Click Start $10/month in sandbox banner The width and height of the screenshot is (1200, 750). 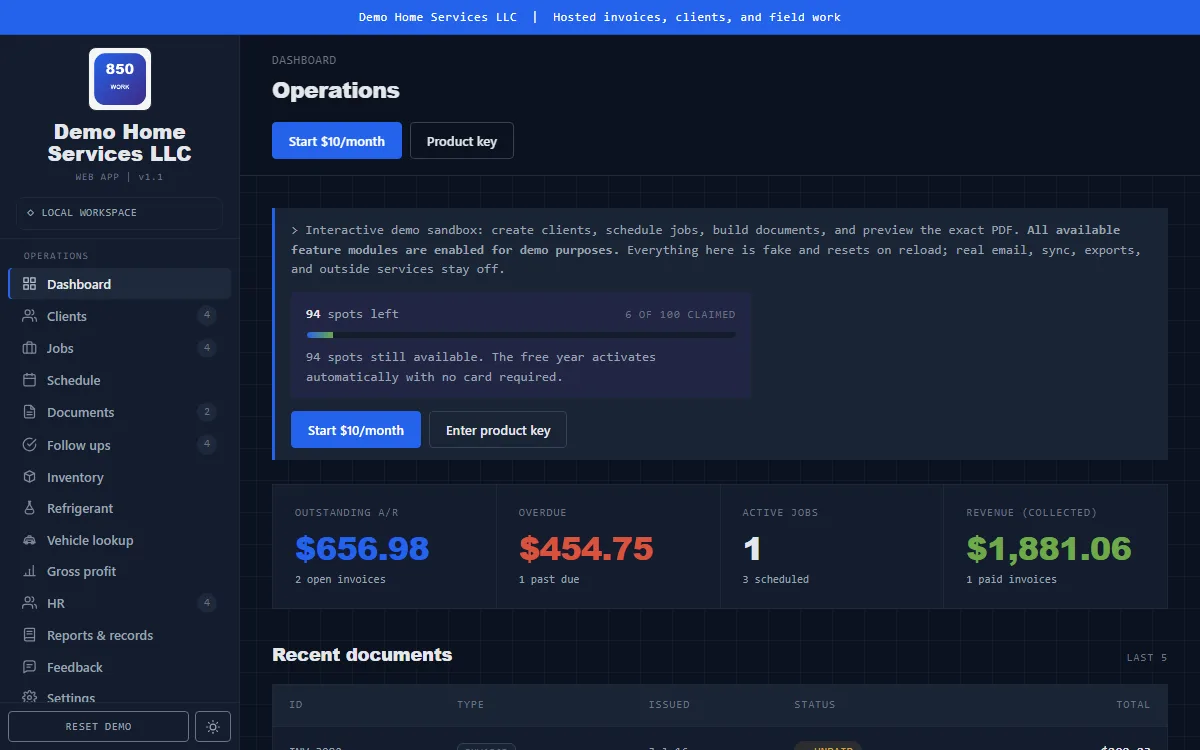pos(356,430)
